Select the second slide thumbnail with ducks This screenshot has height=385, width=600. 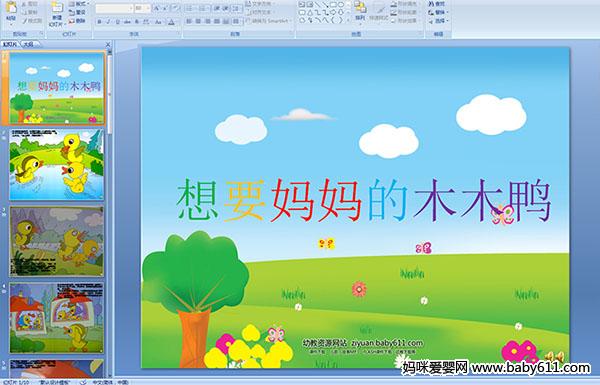57,165
